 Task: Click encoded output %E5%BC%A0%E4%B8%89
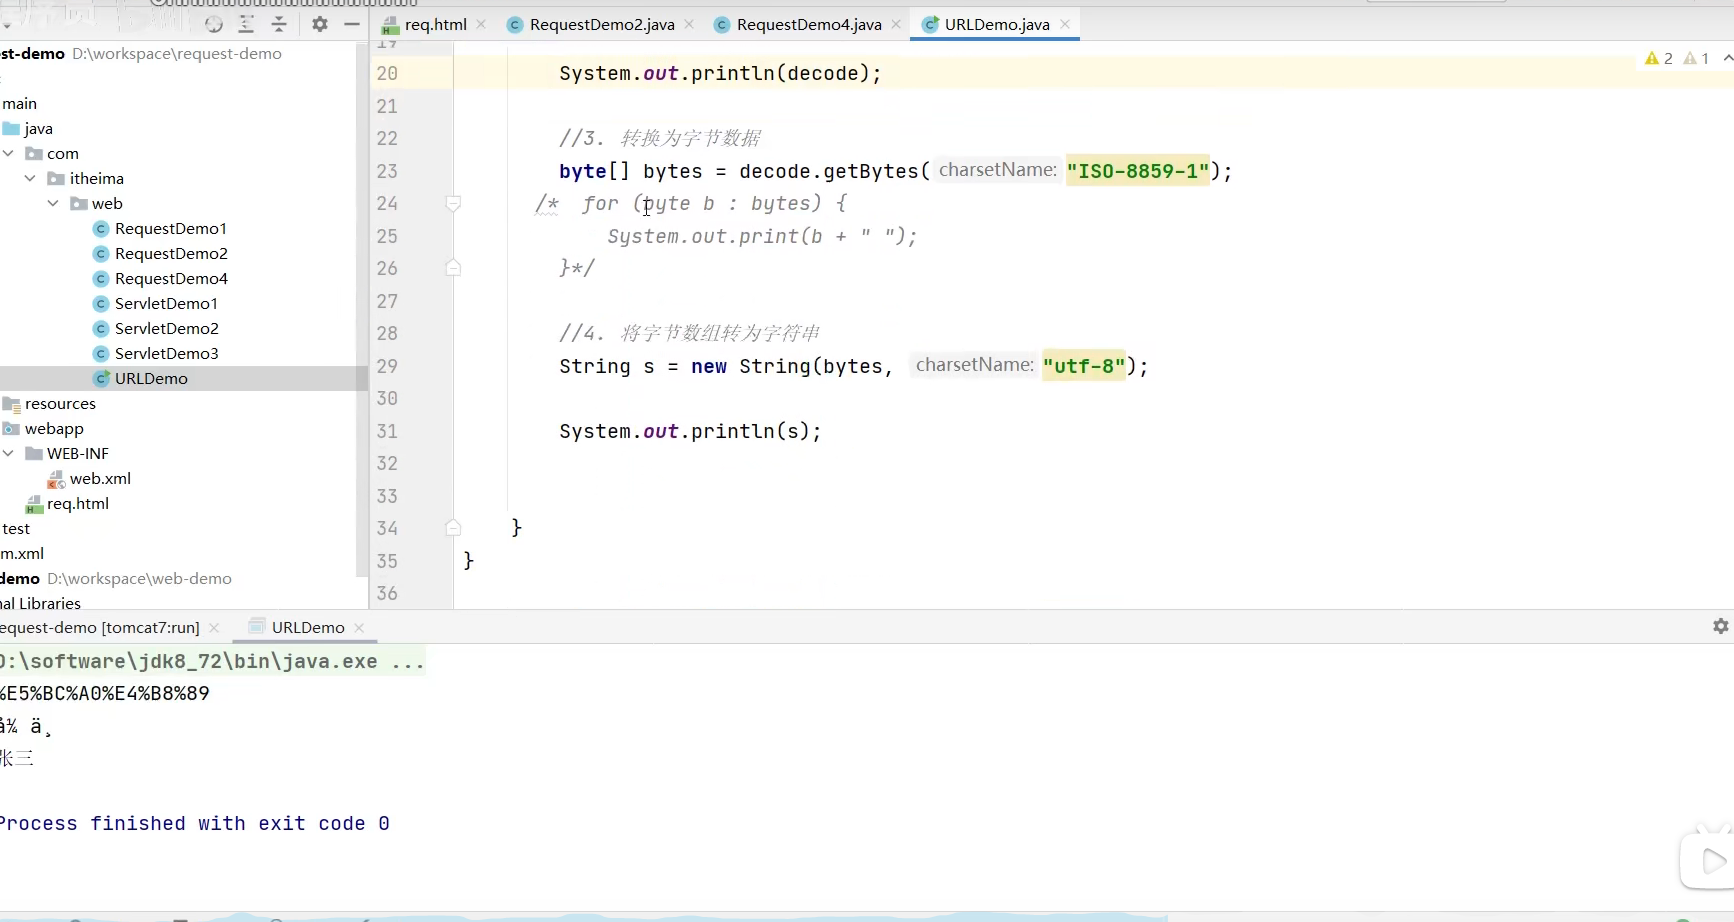[x=105, y=693]
